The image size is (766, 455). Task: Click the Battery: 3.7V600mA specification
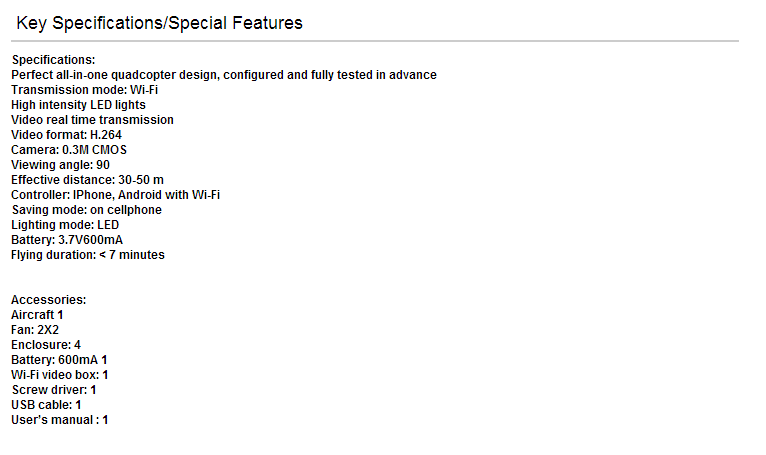[x=67, y=240]
